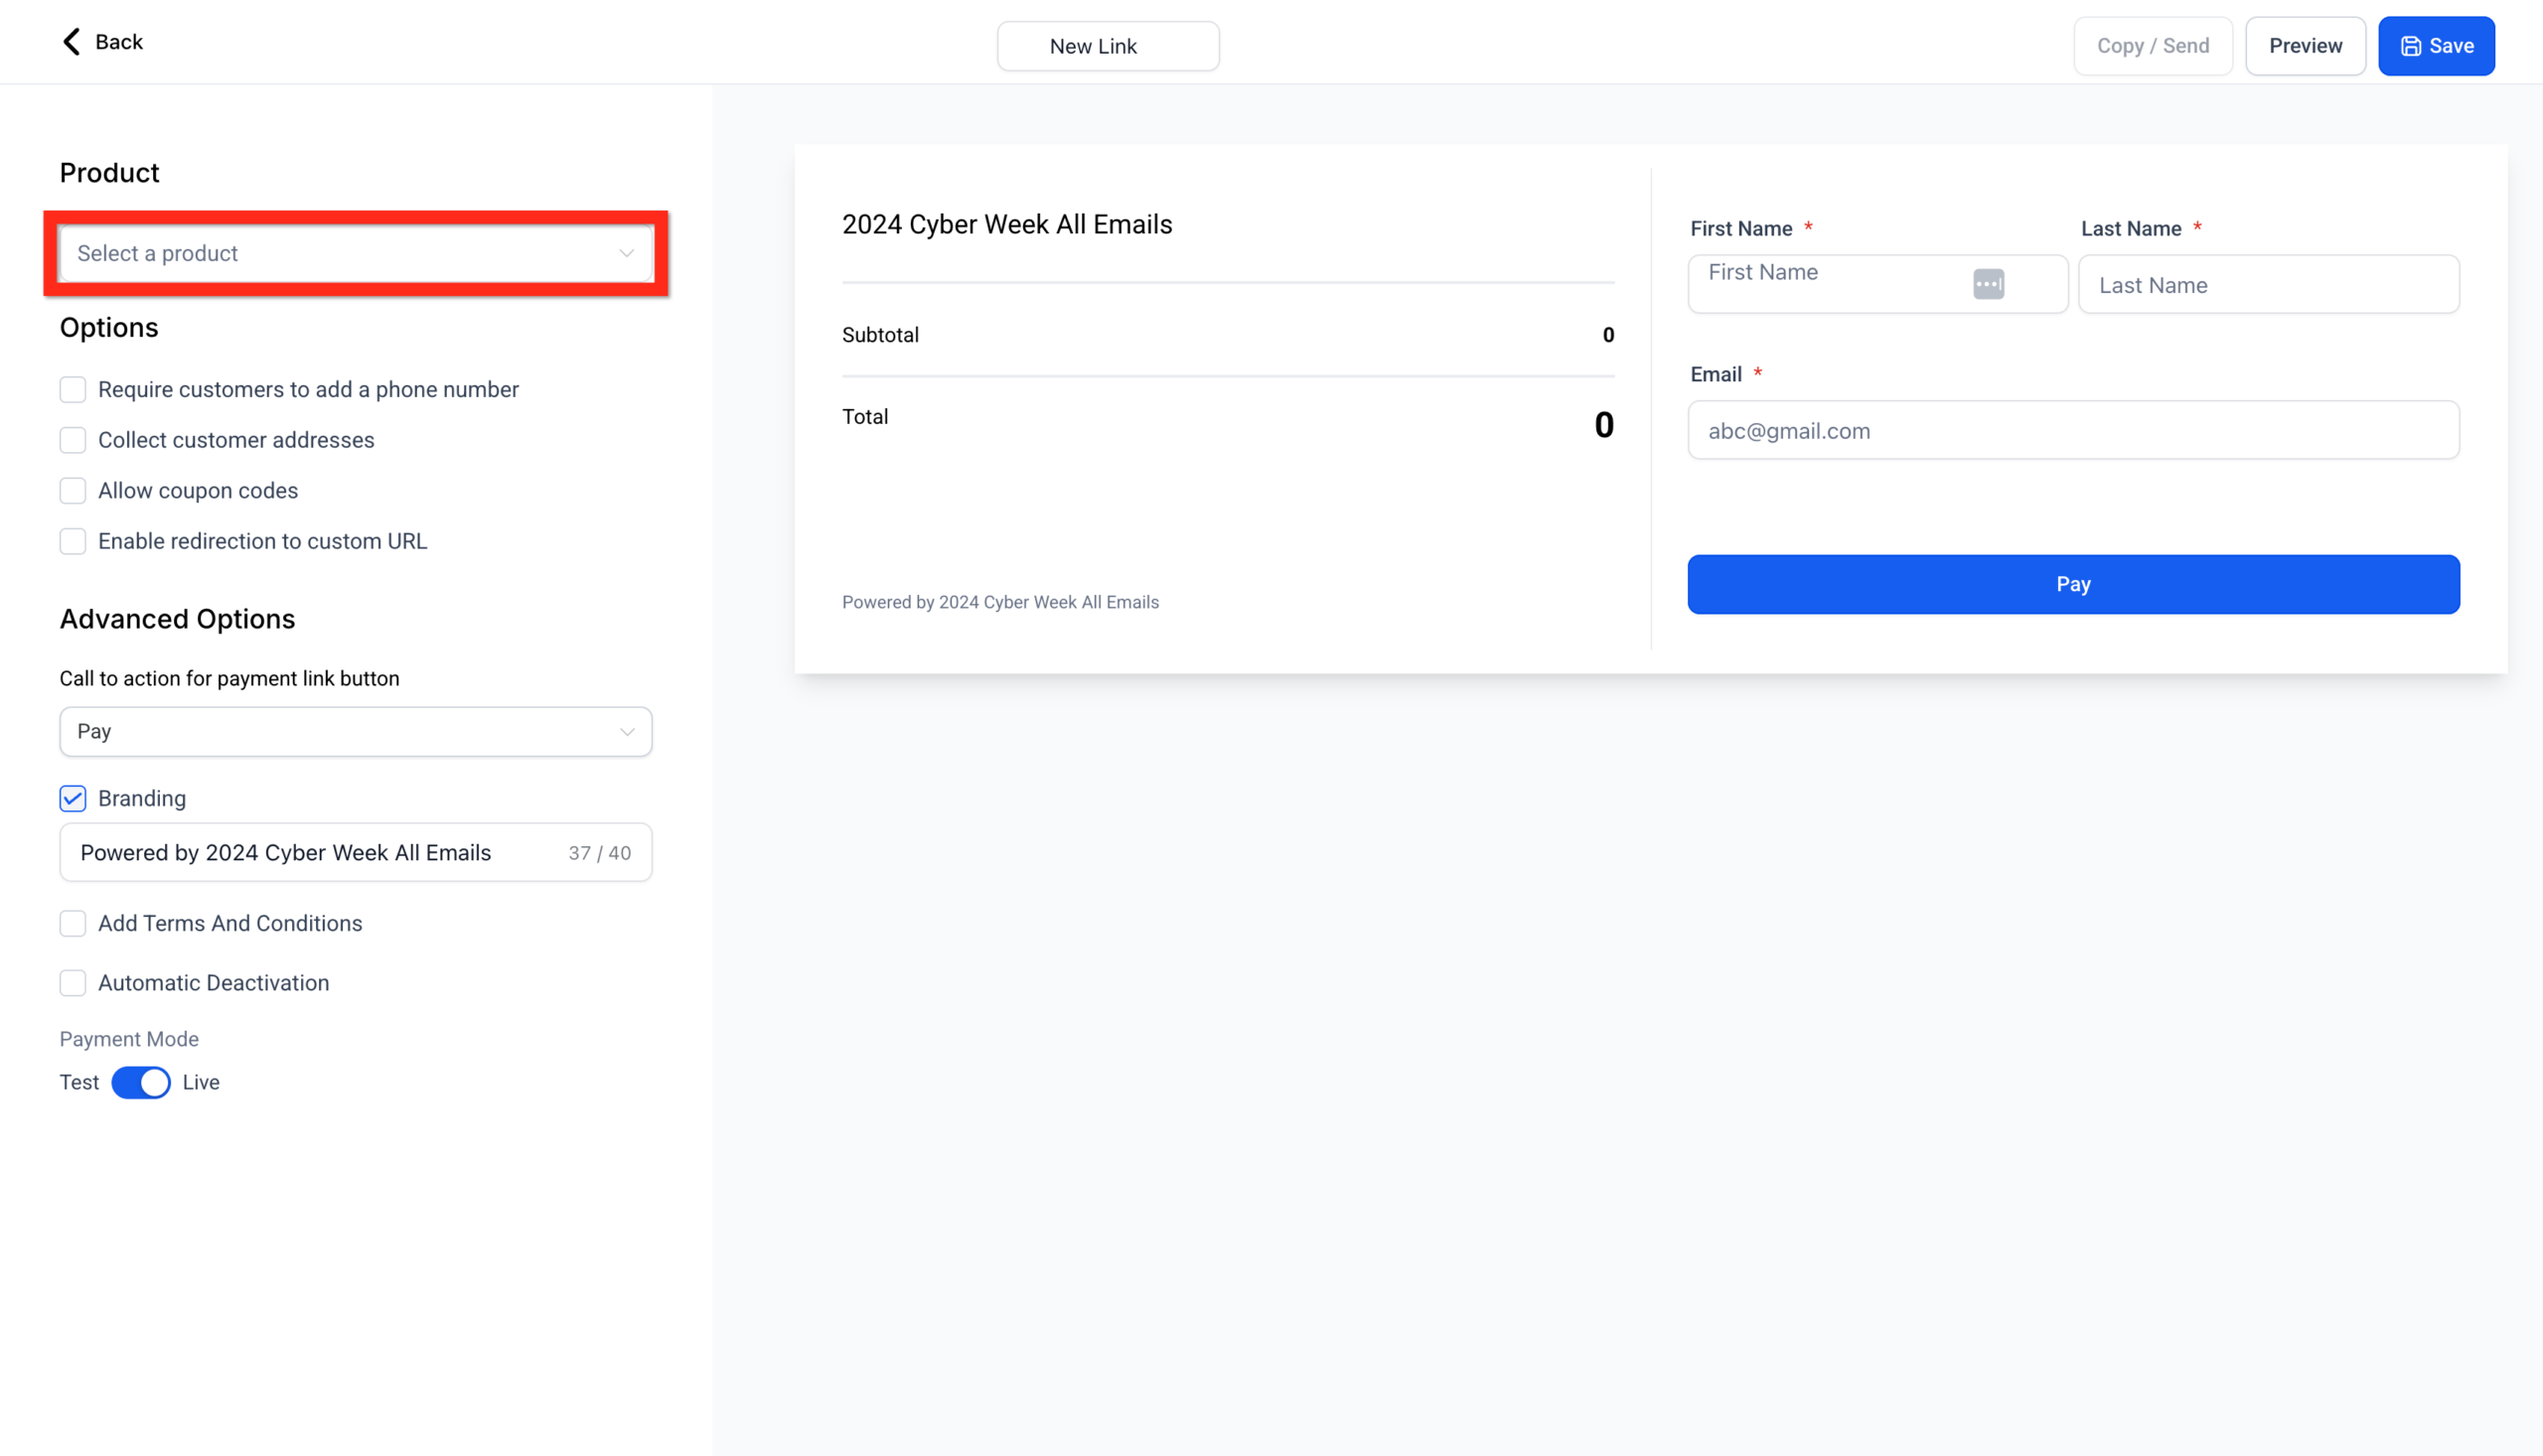Click the autofill dots icon in First Name

[1988, 284]
